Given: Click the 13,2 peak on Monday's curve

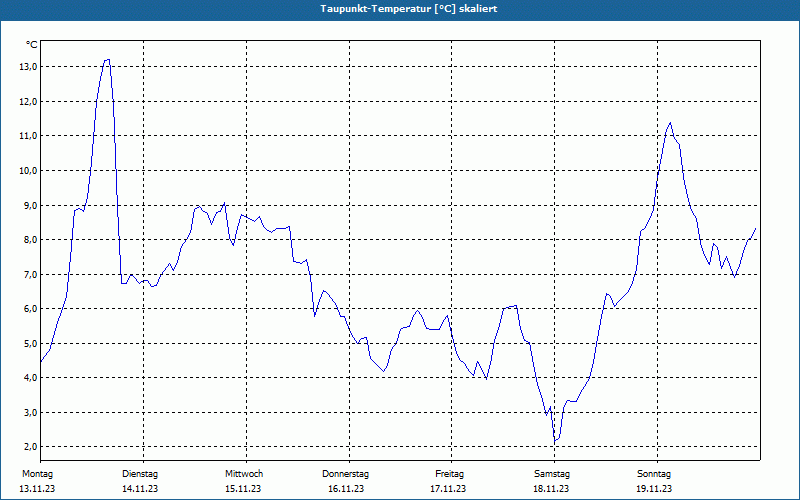Looking at the screenshot, I should 107,60.
